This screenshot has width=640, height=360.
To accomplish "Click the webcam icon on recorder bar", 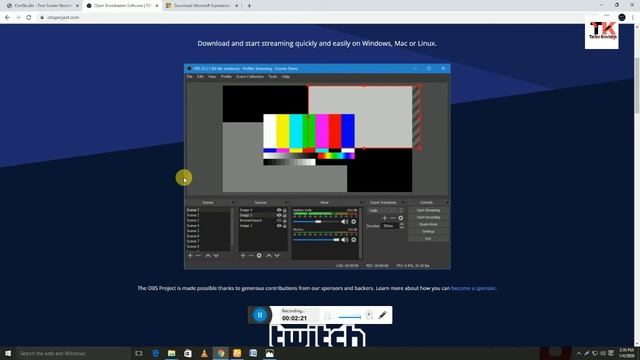I will [369, 315].
